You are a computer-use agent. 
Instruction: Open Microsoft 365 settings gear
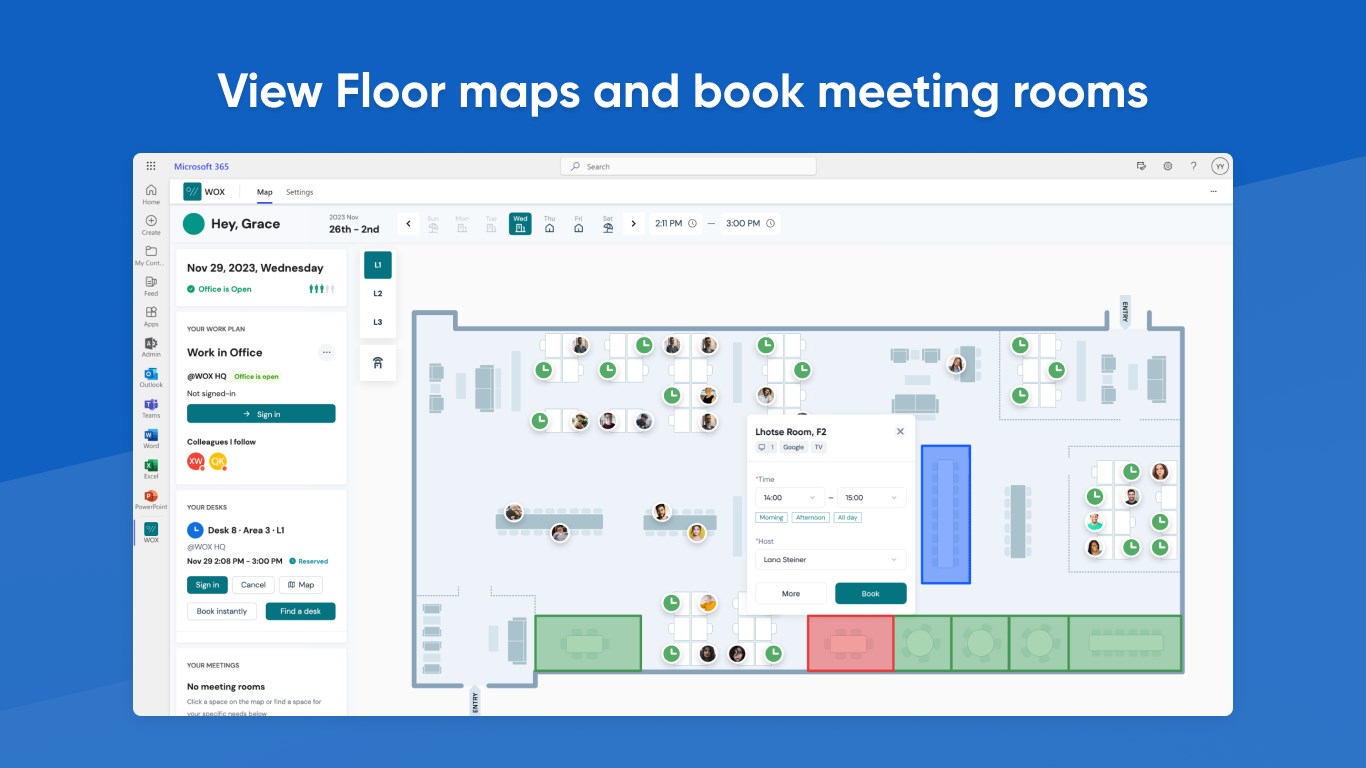pyautogui.click(x=1167, y=166)
